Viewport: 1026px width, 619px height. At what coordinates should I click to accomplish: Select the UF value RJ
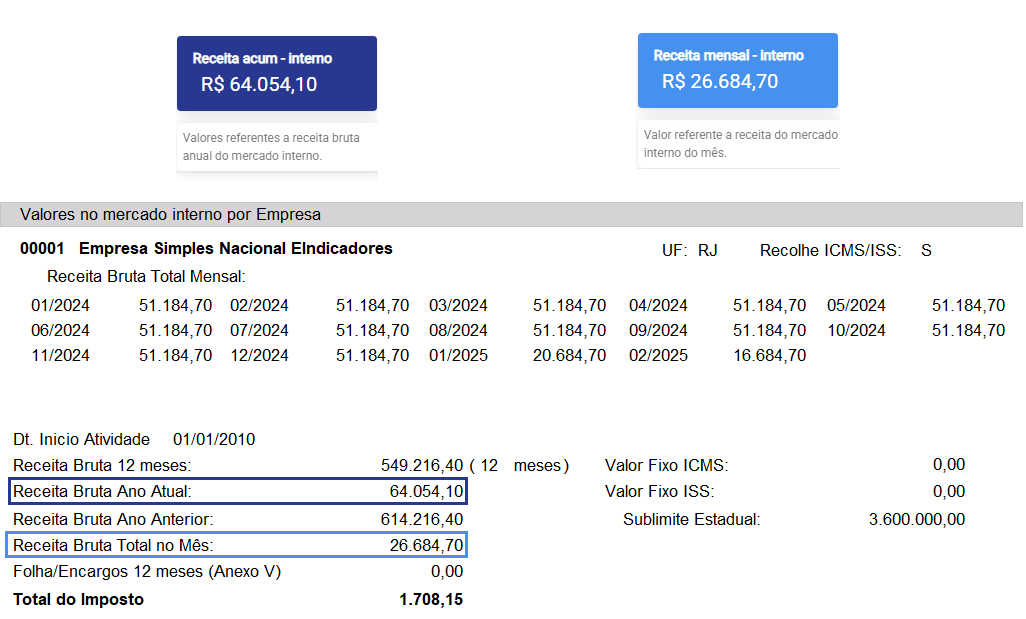pos(708,250)
